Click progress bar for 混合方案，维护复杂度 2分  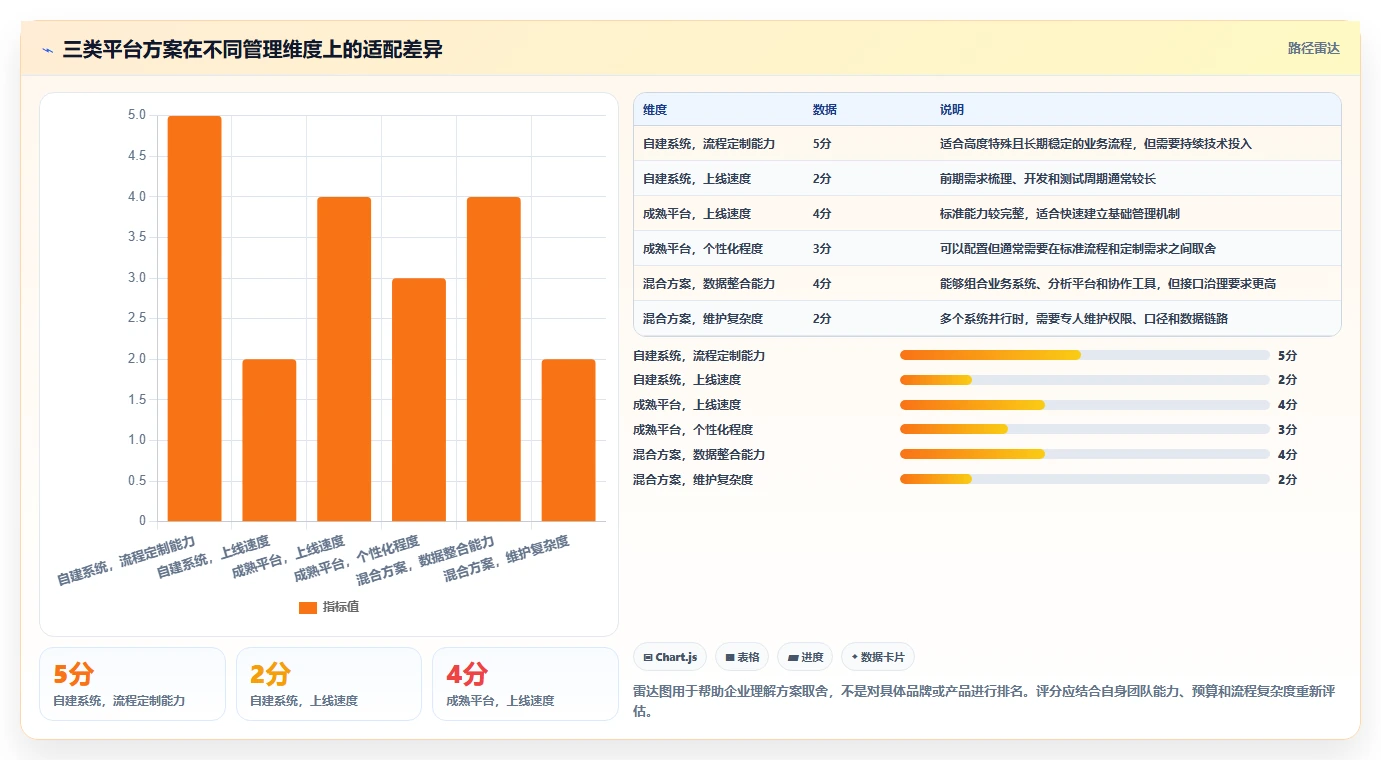pyautogui.click(x=1085, y=479)
